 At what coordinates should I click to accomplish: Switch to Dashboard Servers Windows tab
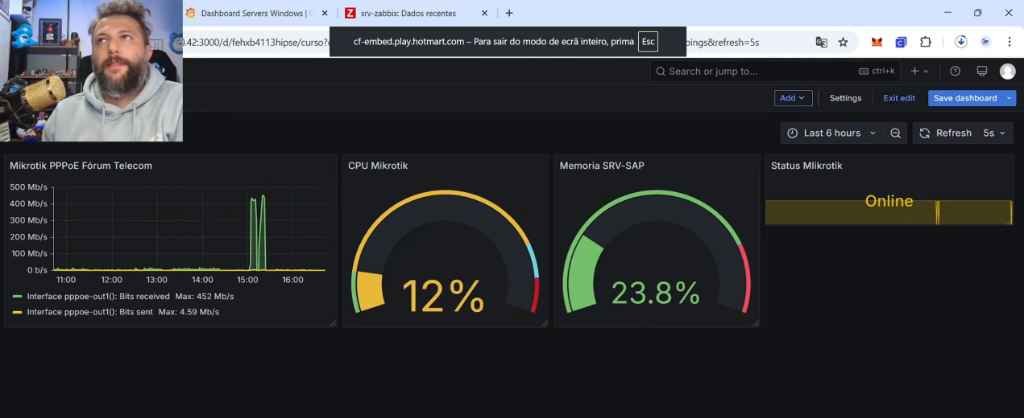point(256,13)
